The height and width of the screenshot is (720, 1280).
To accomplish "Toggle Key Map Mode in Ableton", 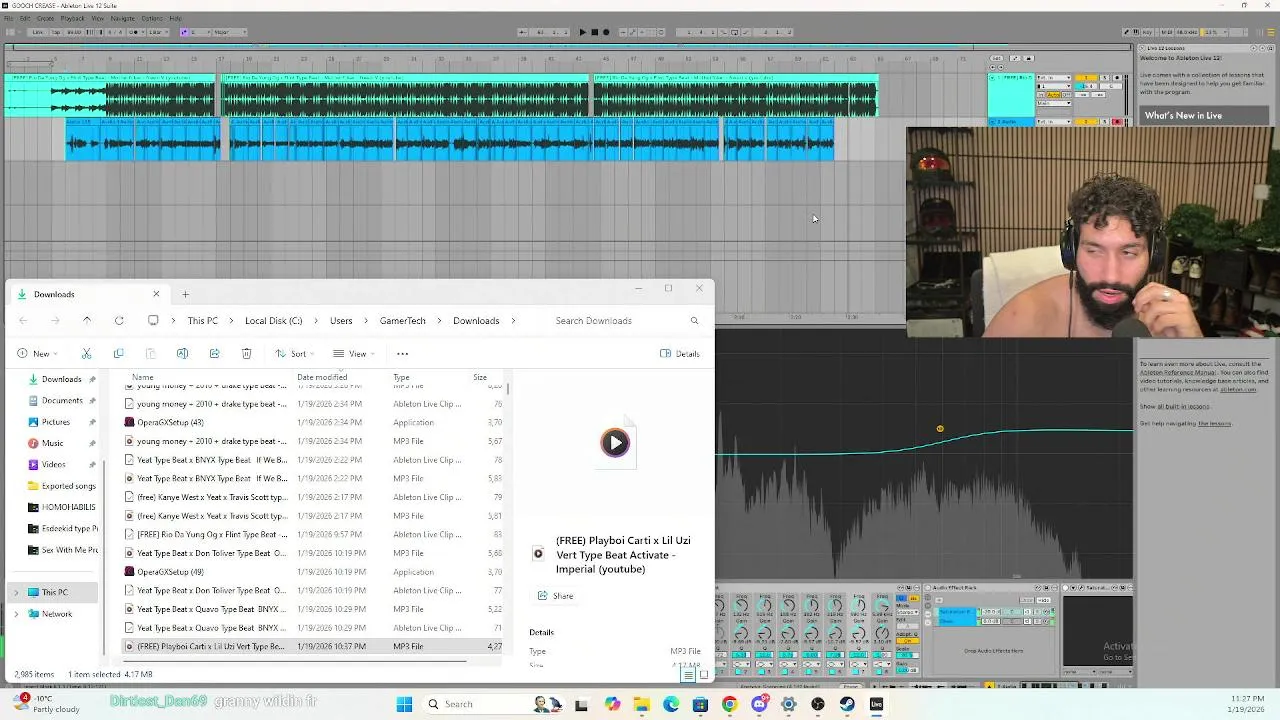I will coord(1147,32).
